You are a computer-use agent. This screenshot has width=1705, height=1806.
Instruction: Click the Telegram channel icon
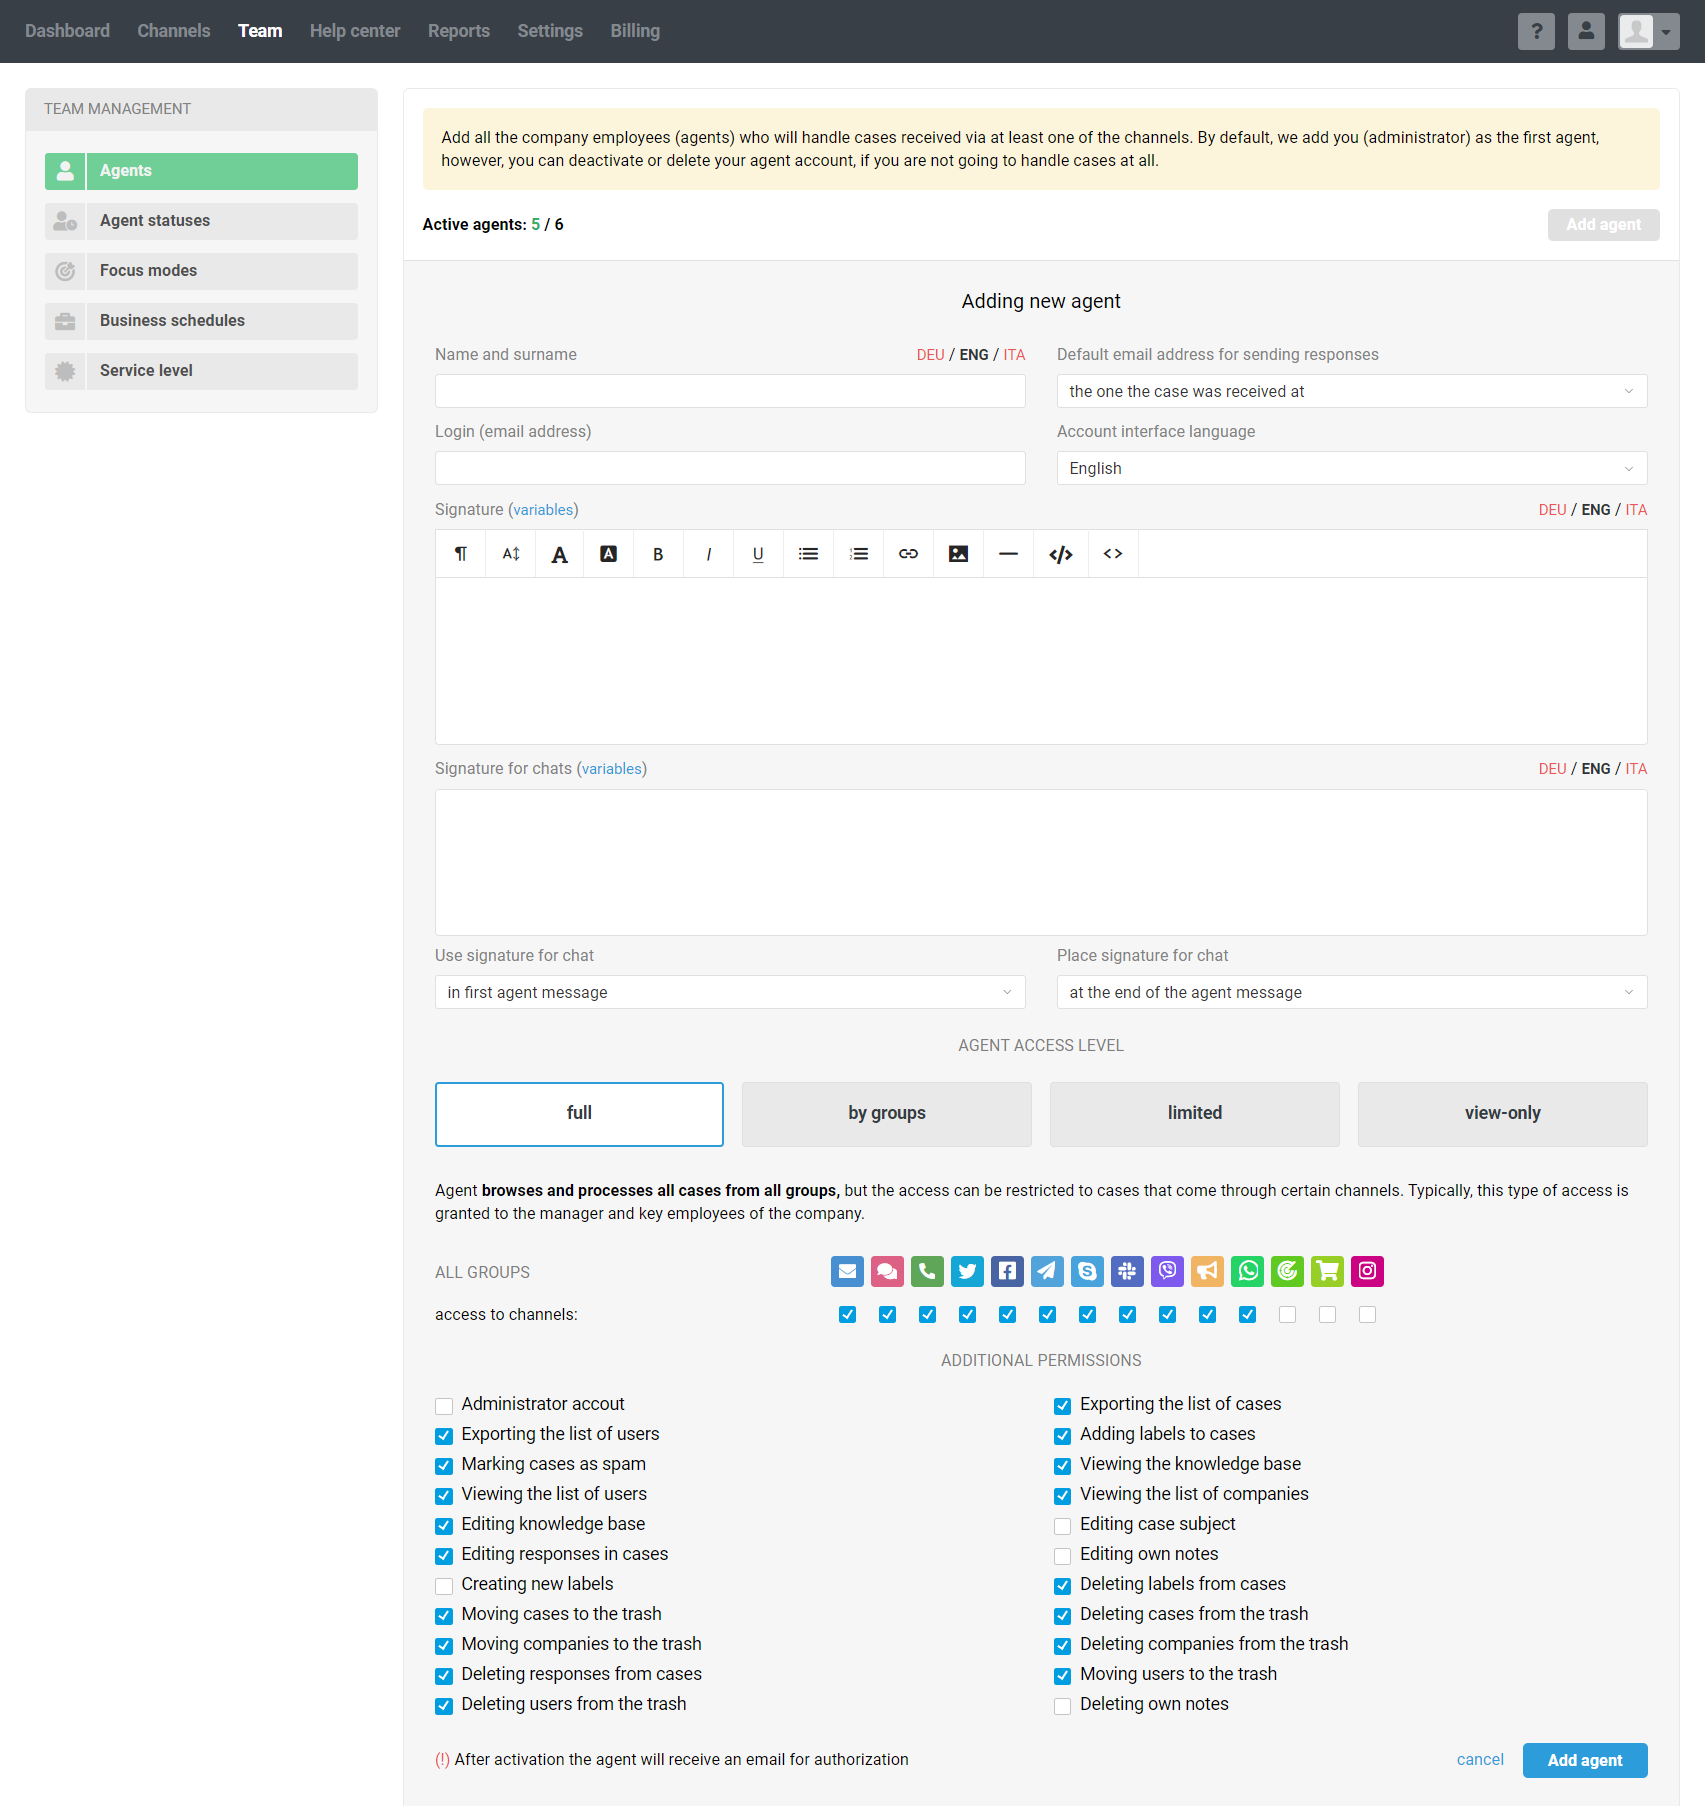[1047, 1271]
